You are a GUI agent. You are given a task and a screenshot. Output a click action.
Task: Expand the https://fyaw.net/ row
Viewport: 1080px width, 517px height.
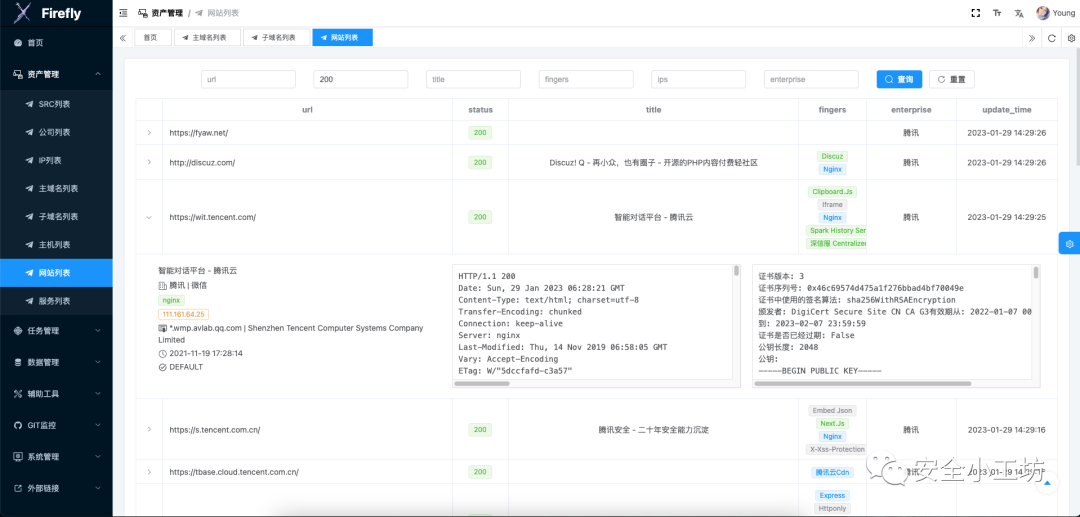149,133
